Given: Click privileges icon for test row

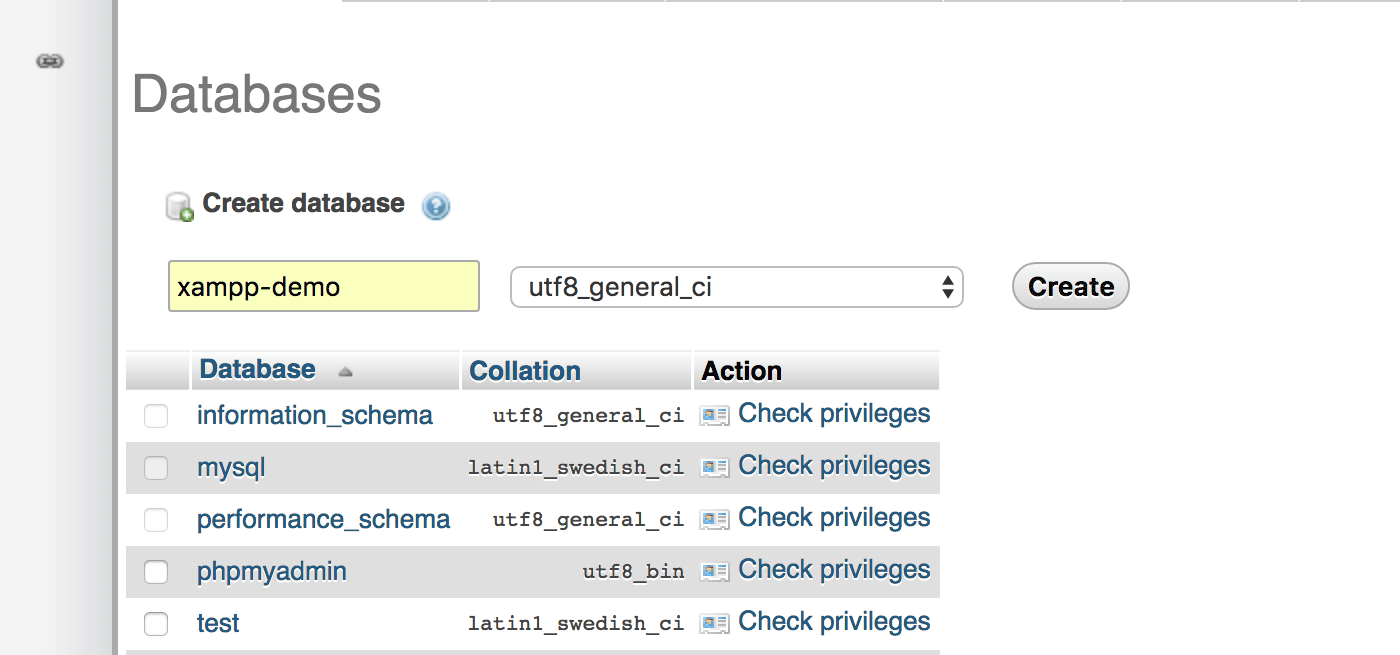Looking at the screenshot, I should click(714, 623).
